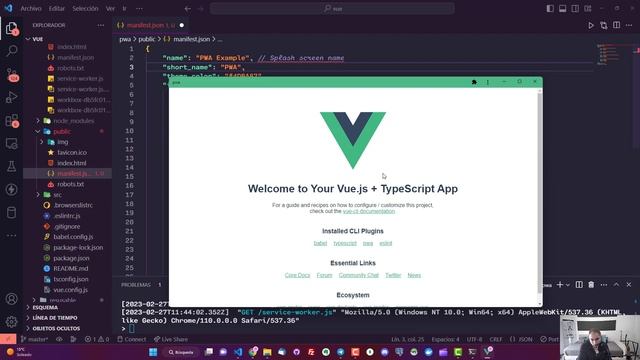Kill terminal with the trash icon
The width and height of the screenshot is (640, 360).
coord(591,285)
